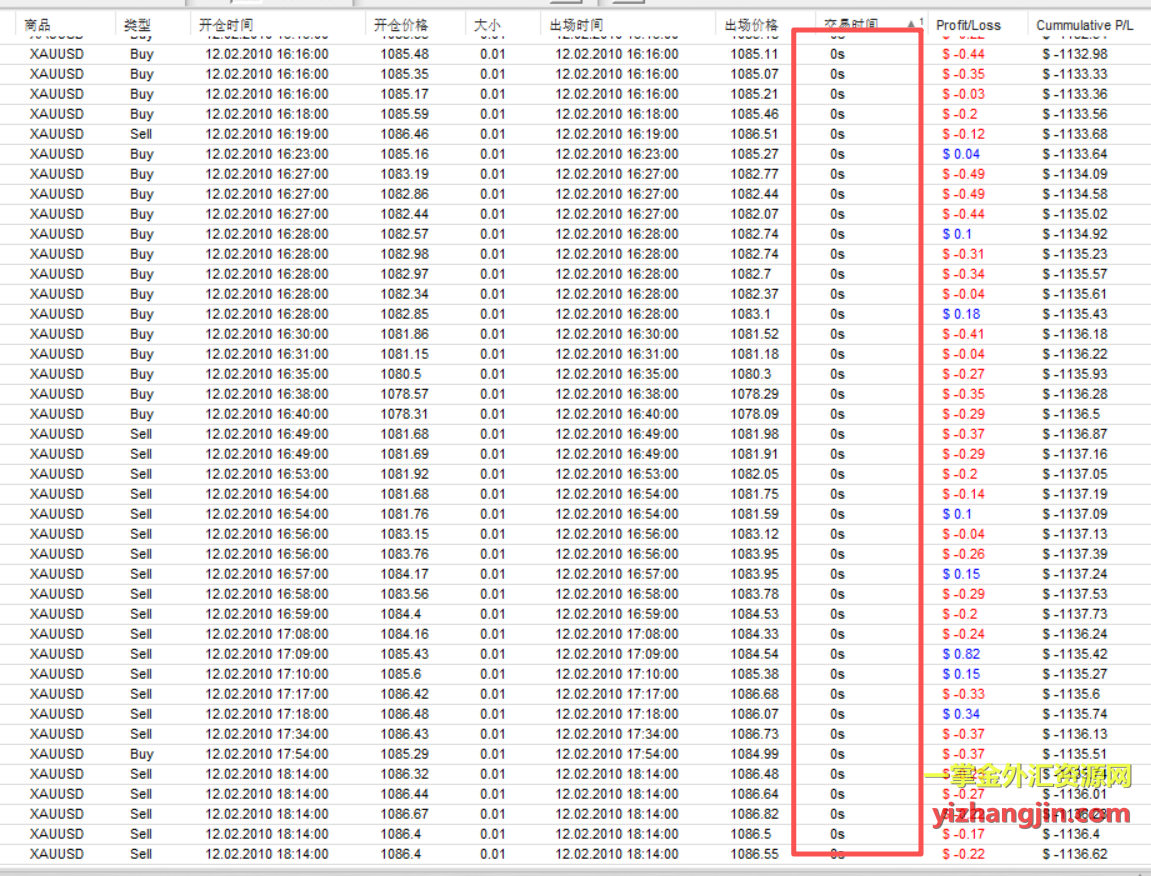Click the sort arrow in 交易时间 header

(911, 22)
